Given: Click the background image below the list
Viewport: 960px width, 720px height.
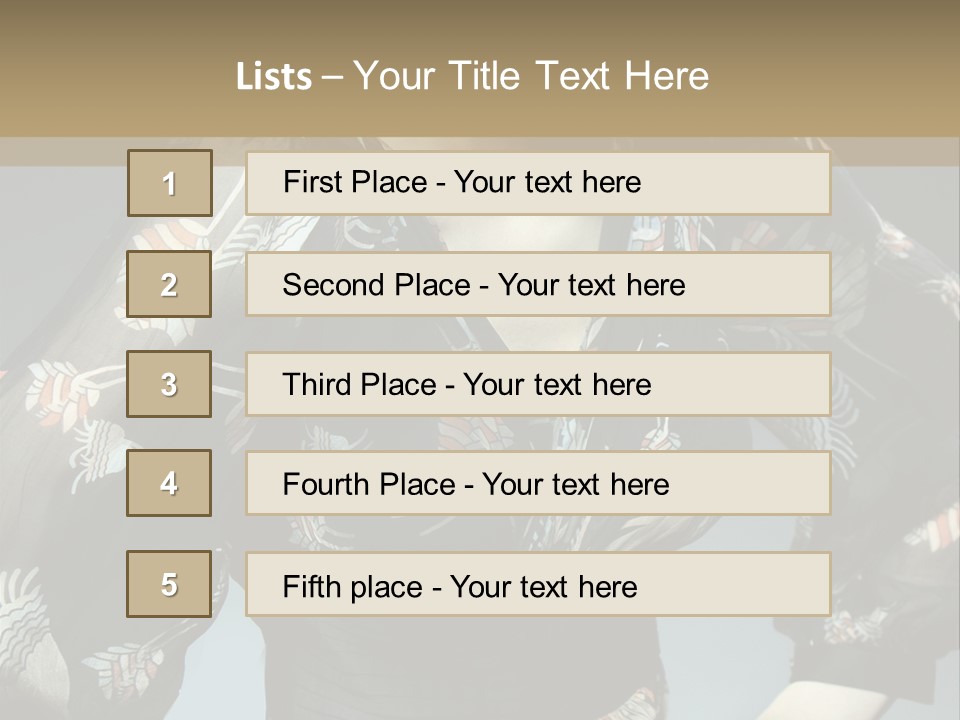Looking at the screenshot, I should point(480,670).
